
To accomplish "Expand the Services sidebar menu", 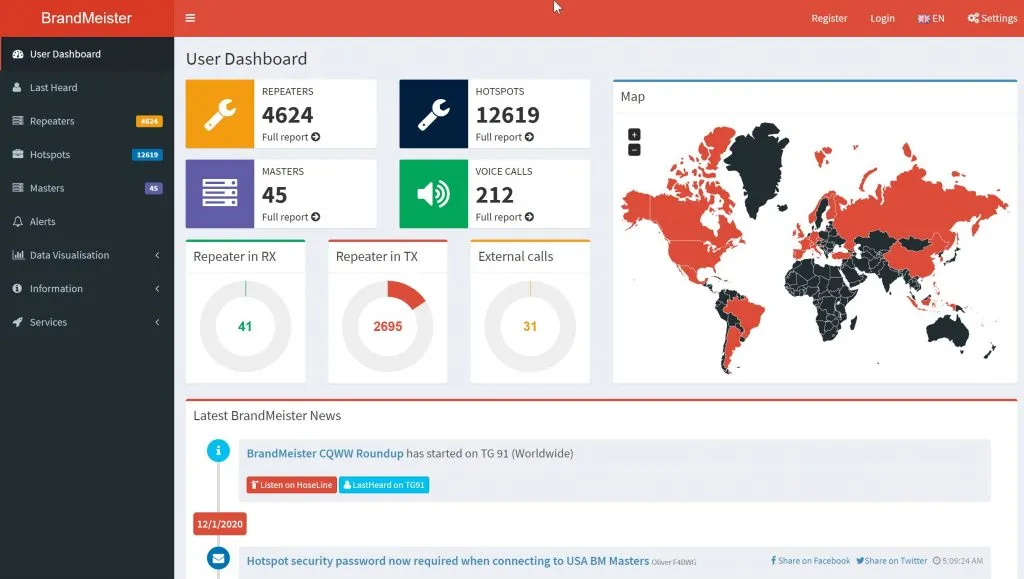I will [86, 322].
